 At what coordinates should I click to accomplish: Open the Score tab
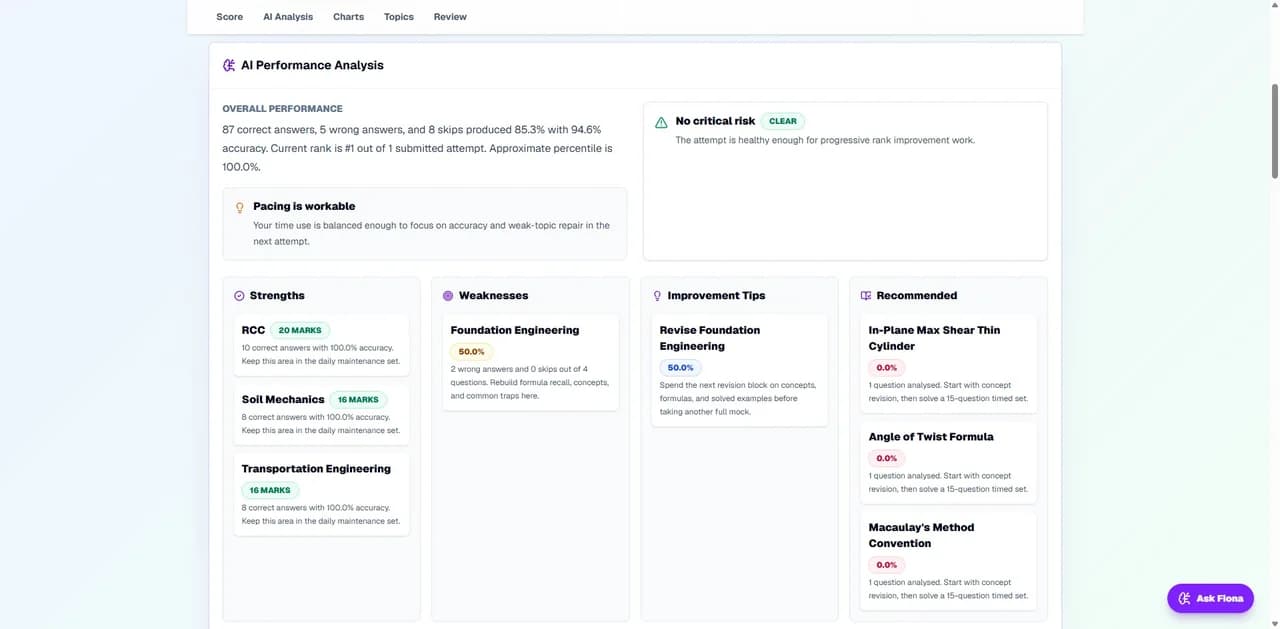[x=229, y=17]
